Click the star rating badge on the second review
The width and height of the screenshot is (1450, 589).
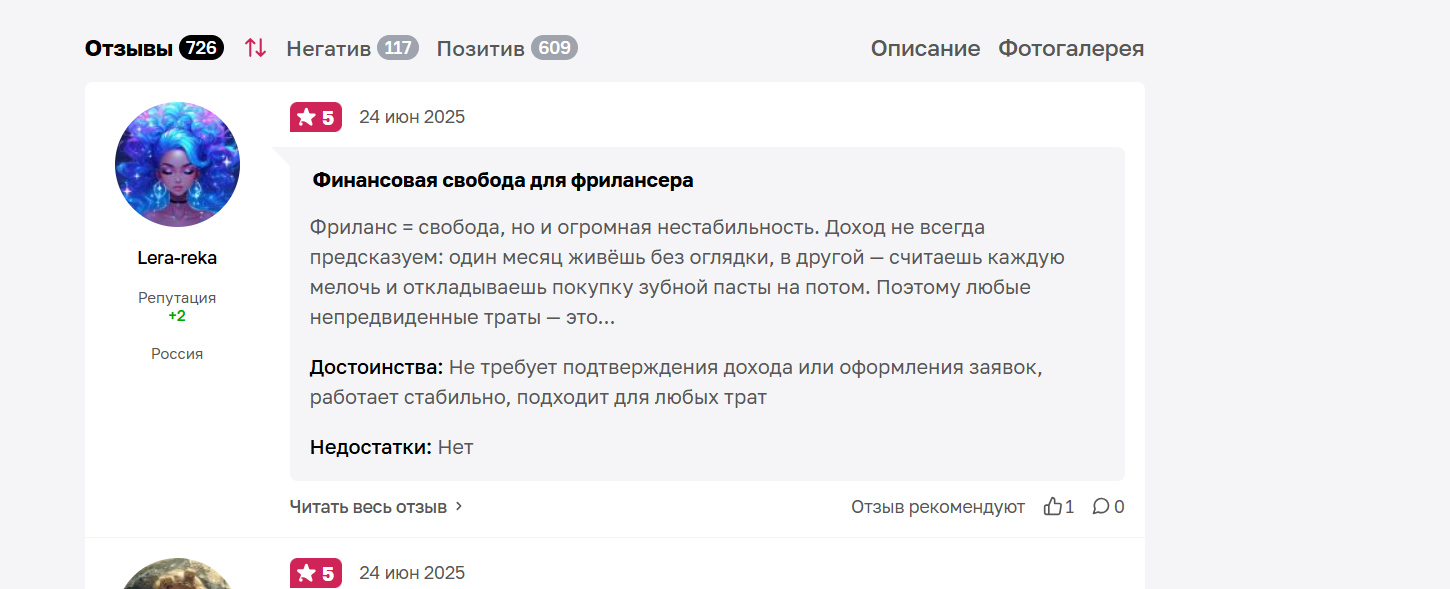(x=316, y=573)
